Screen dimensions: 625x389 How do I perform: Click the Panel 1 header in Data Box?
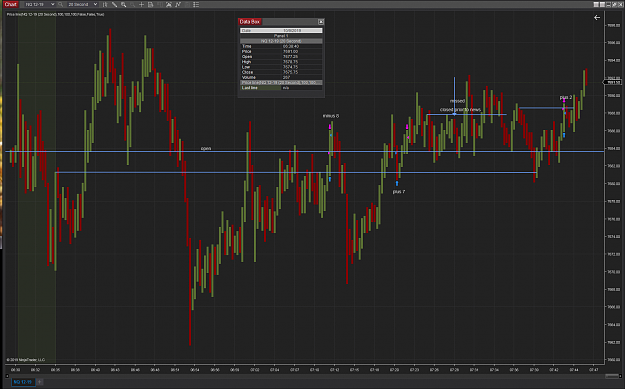coord(281,36)
